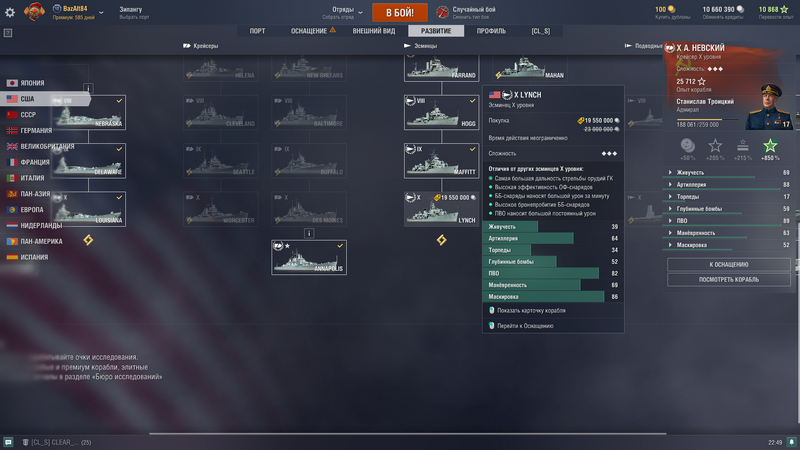Select the ANNAPOLIS cruiser card
This screenshot has height=450, width=800.
tap(309, 258)
